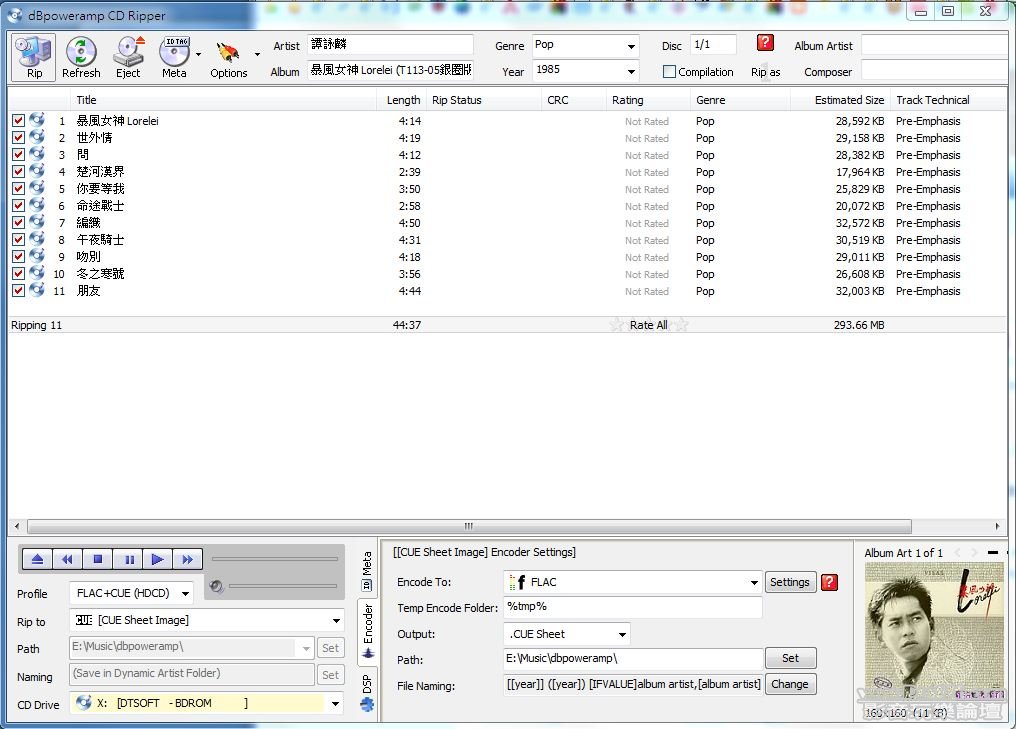
Task: Pause playback in the player
Action: click(128, 559)
